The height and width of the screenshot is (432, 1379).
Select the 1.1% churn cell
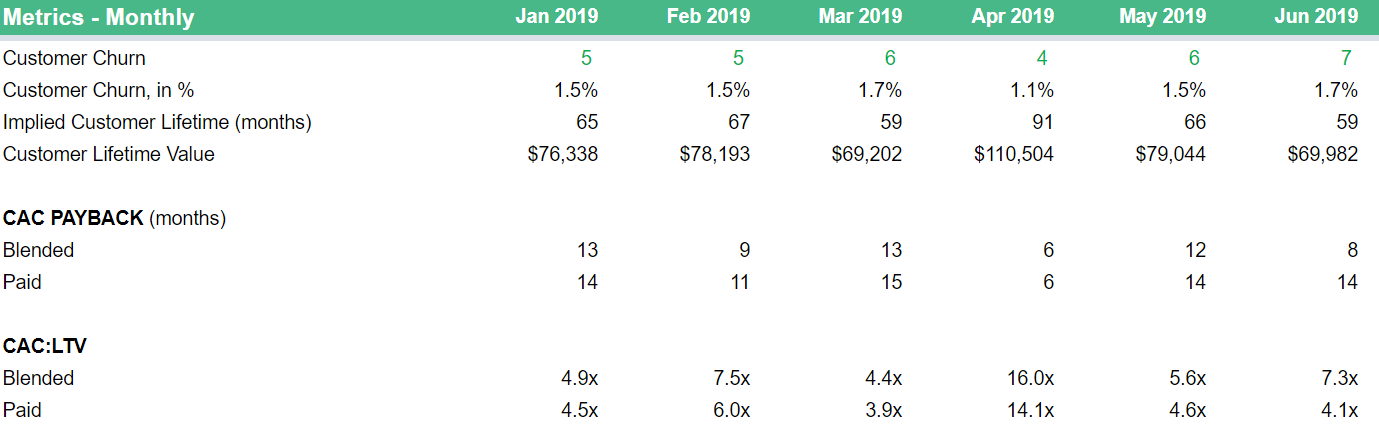pyautogui.click(x=1033, y=90)
